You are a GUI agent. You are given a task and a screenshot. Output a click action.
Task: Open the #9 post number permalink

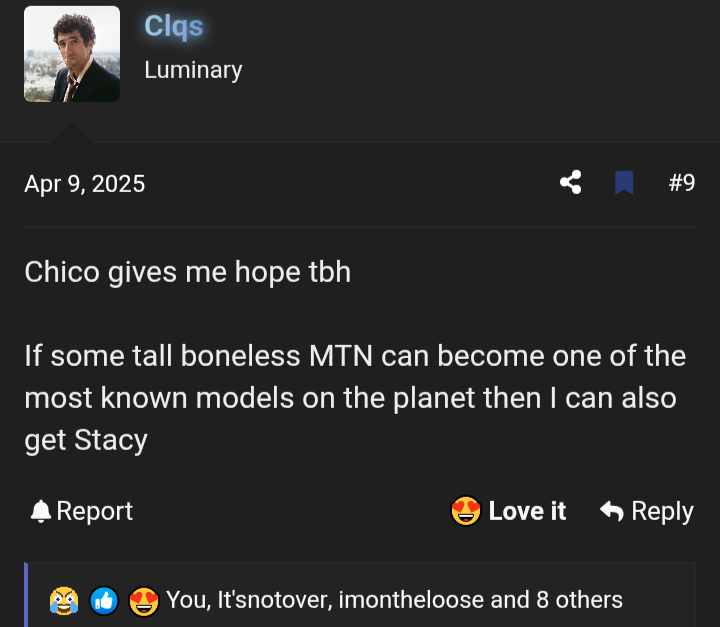pyautogui.click(x=681, y=183)
